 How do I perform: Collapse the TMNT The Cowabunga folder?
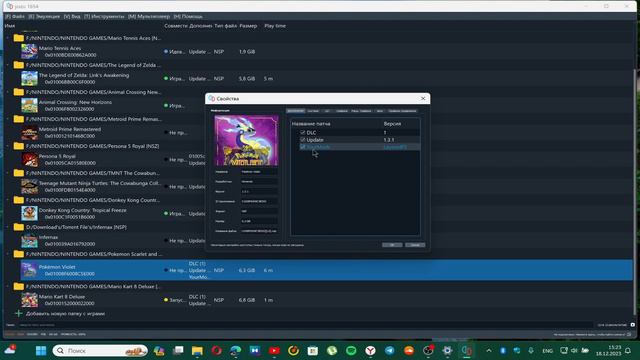[x=7, y=173]
